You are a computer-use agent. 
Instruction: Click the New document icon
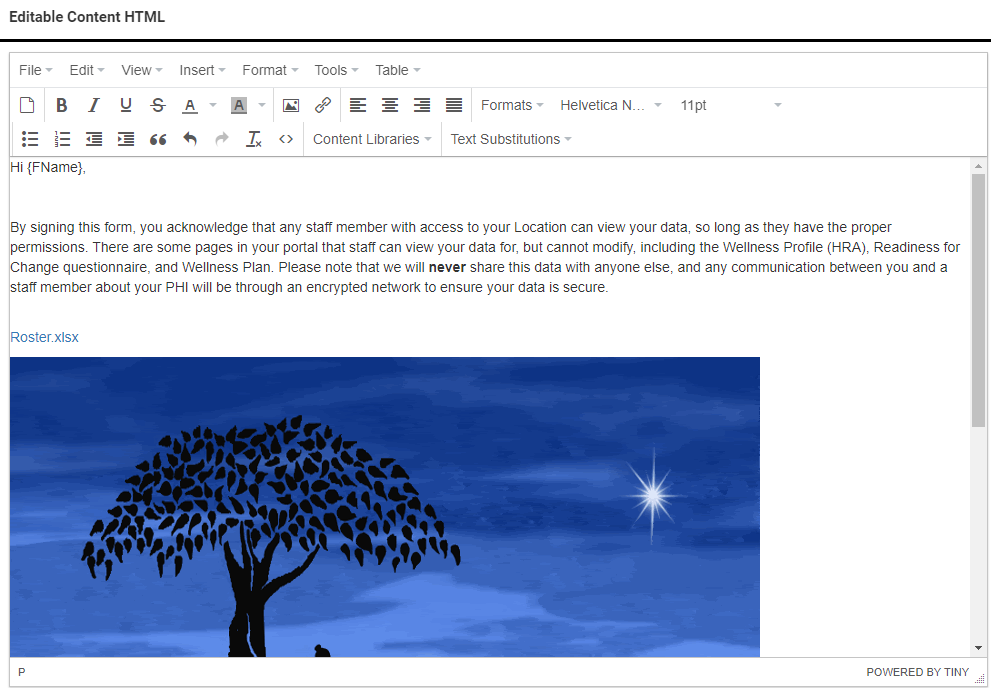pyautogui.click(x=28, y=105)
